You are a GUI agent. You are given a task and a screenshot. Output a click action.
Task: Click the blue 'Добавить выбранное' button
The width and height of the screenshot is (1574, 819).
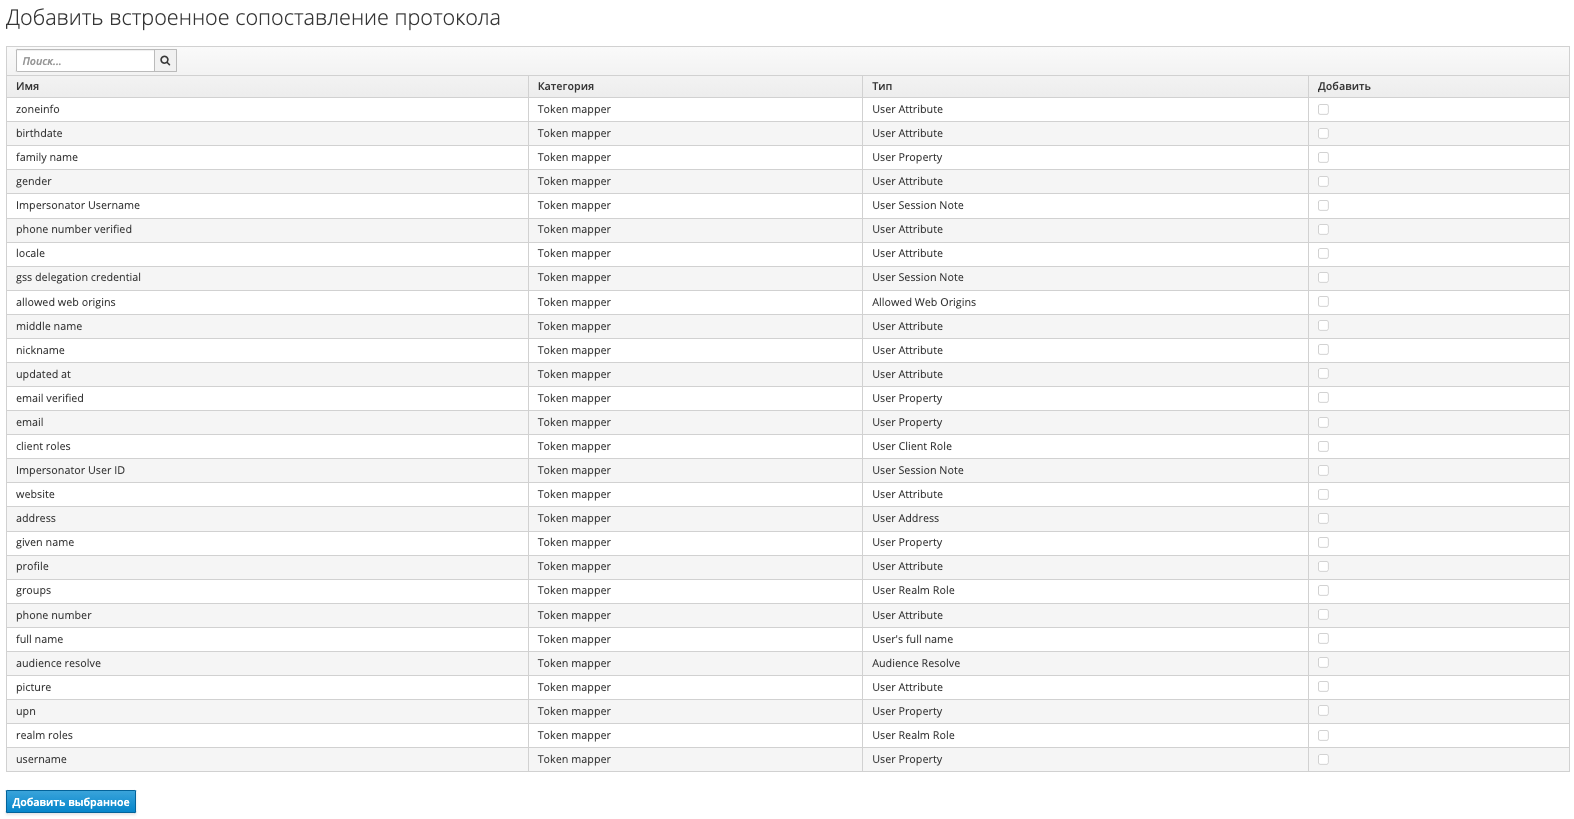click(71, 802)
